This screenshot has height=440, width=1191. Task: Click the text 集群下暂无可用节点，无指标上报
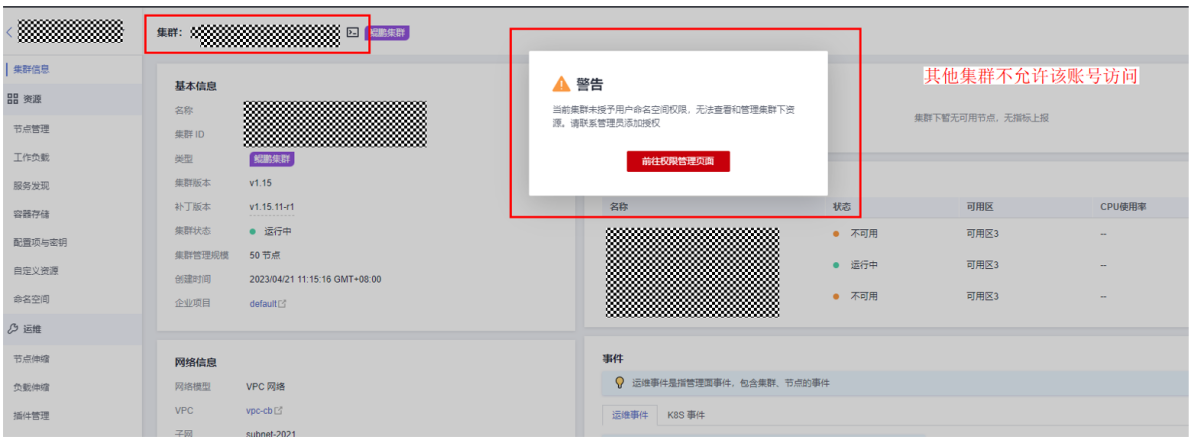pos(983,119)
